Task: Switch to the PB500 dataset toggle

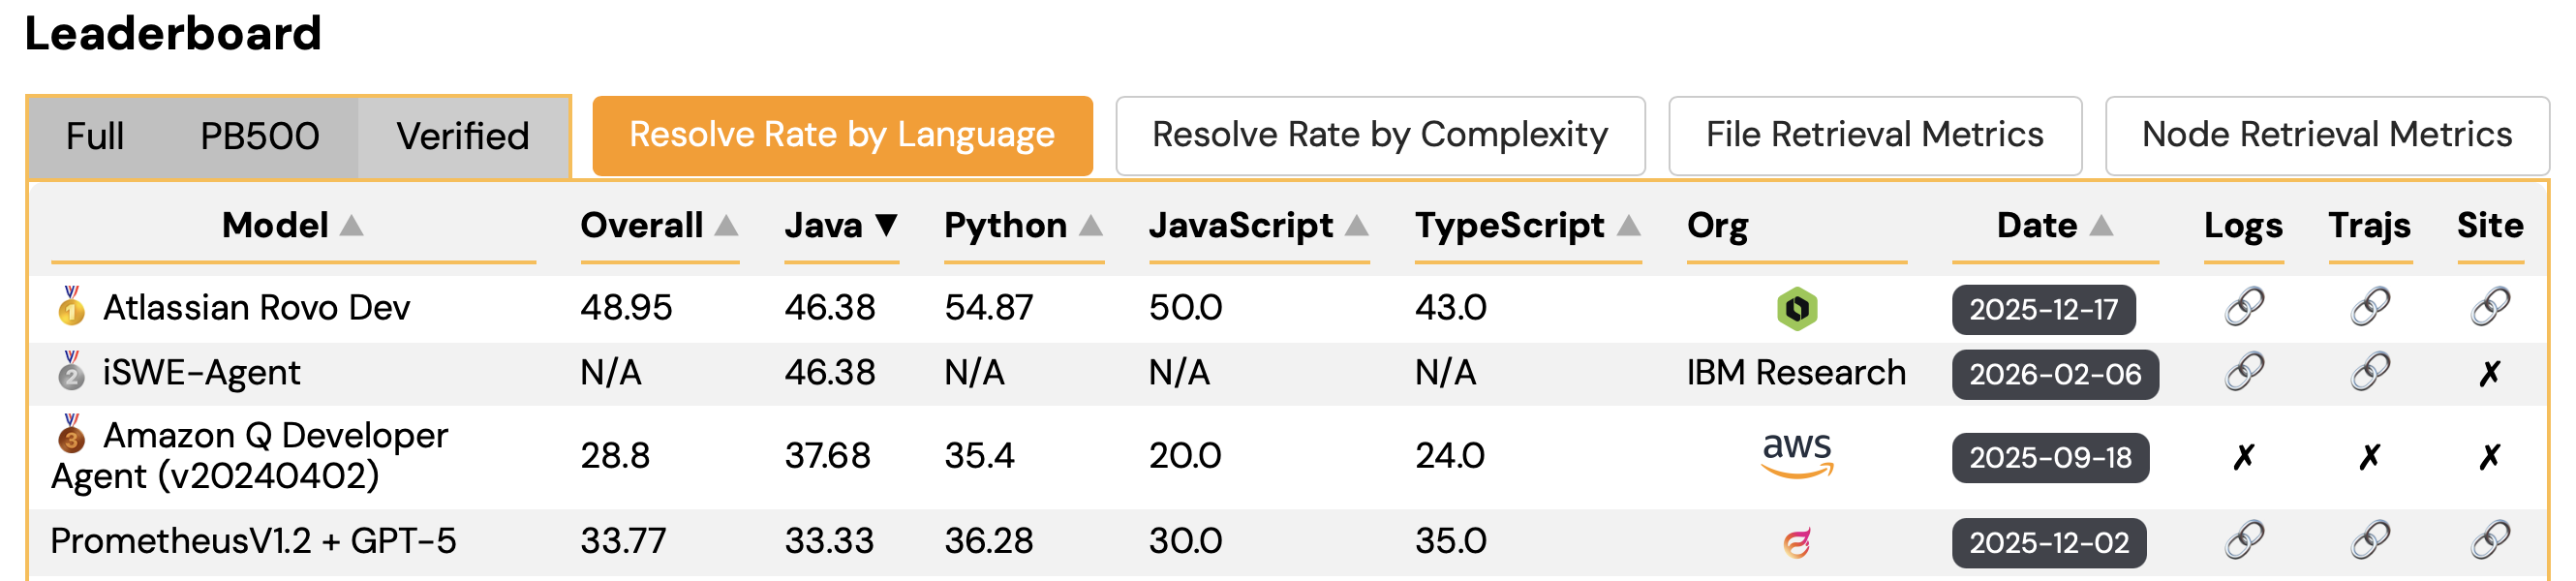Action: [259, 136]
